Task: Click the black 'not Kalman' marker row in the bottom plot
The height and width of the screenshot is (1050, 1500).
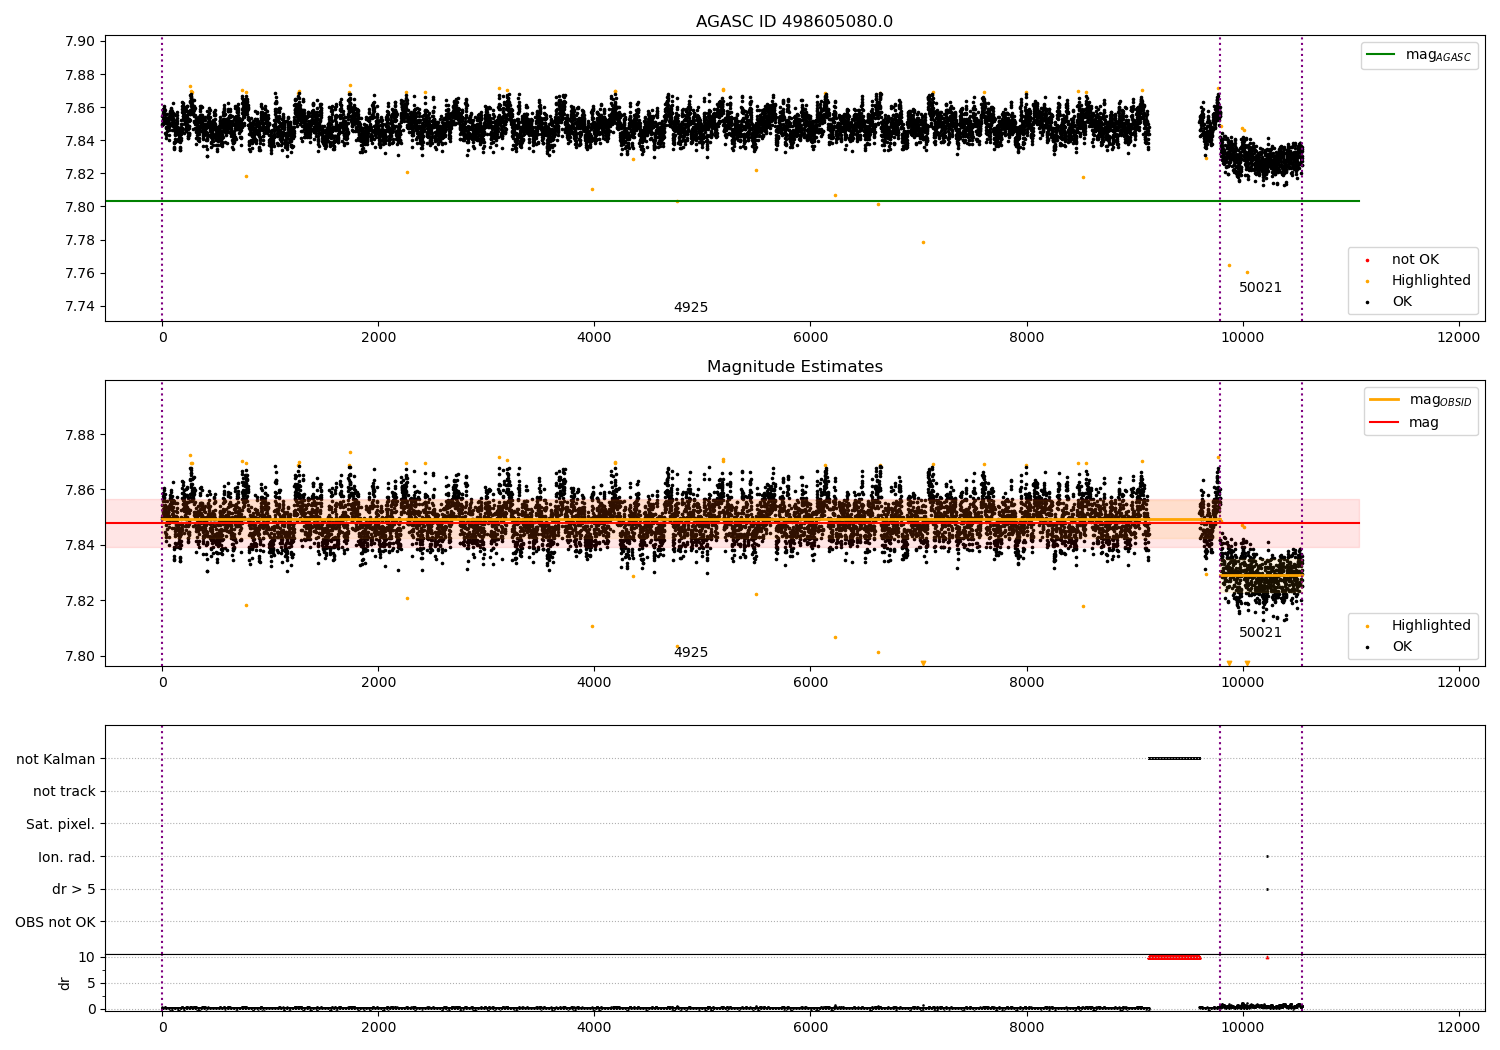Action: [x=1174, y=758]
